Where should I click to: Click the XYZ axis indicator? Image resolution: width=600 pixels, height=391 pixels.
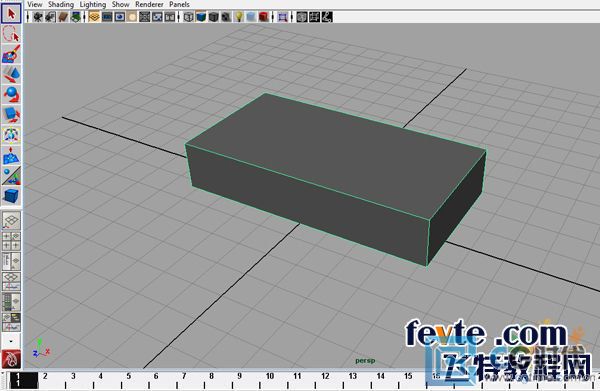pyautogui.click(x=41, y=348)
